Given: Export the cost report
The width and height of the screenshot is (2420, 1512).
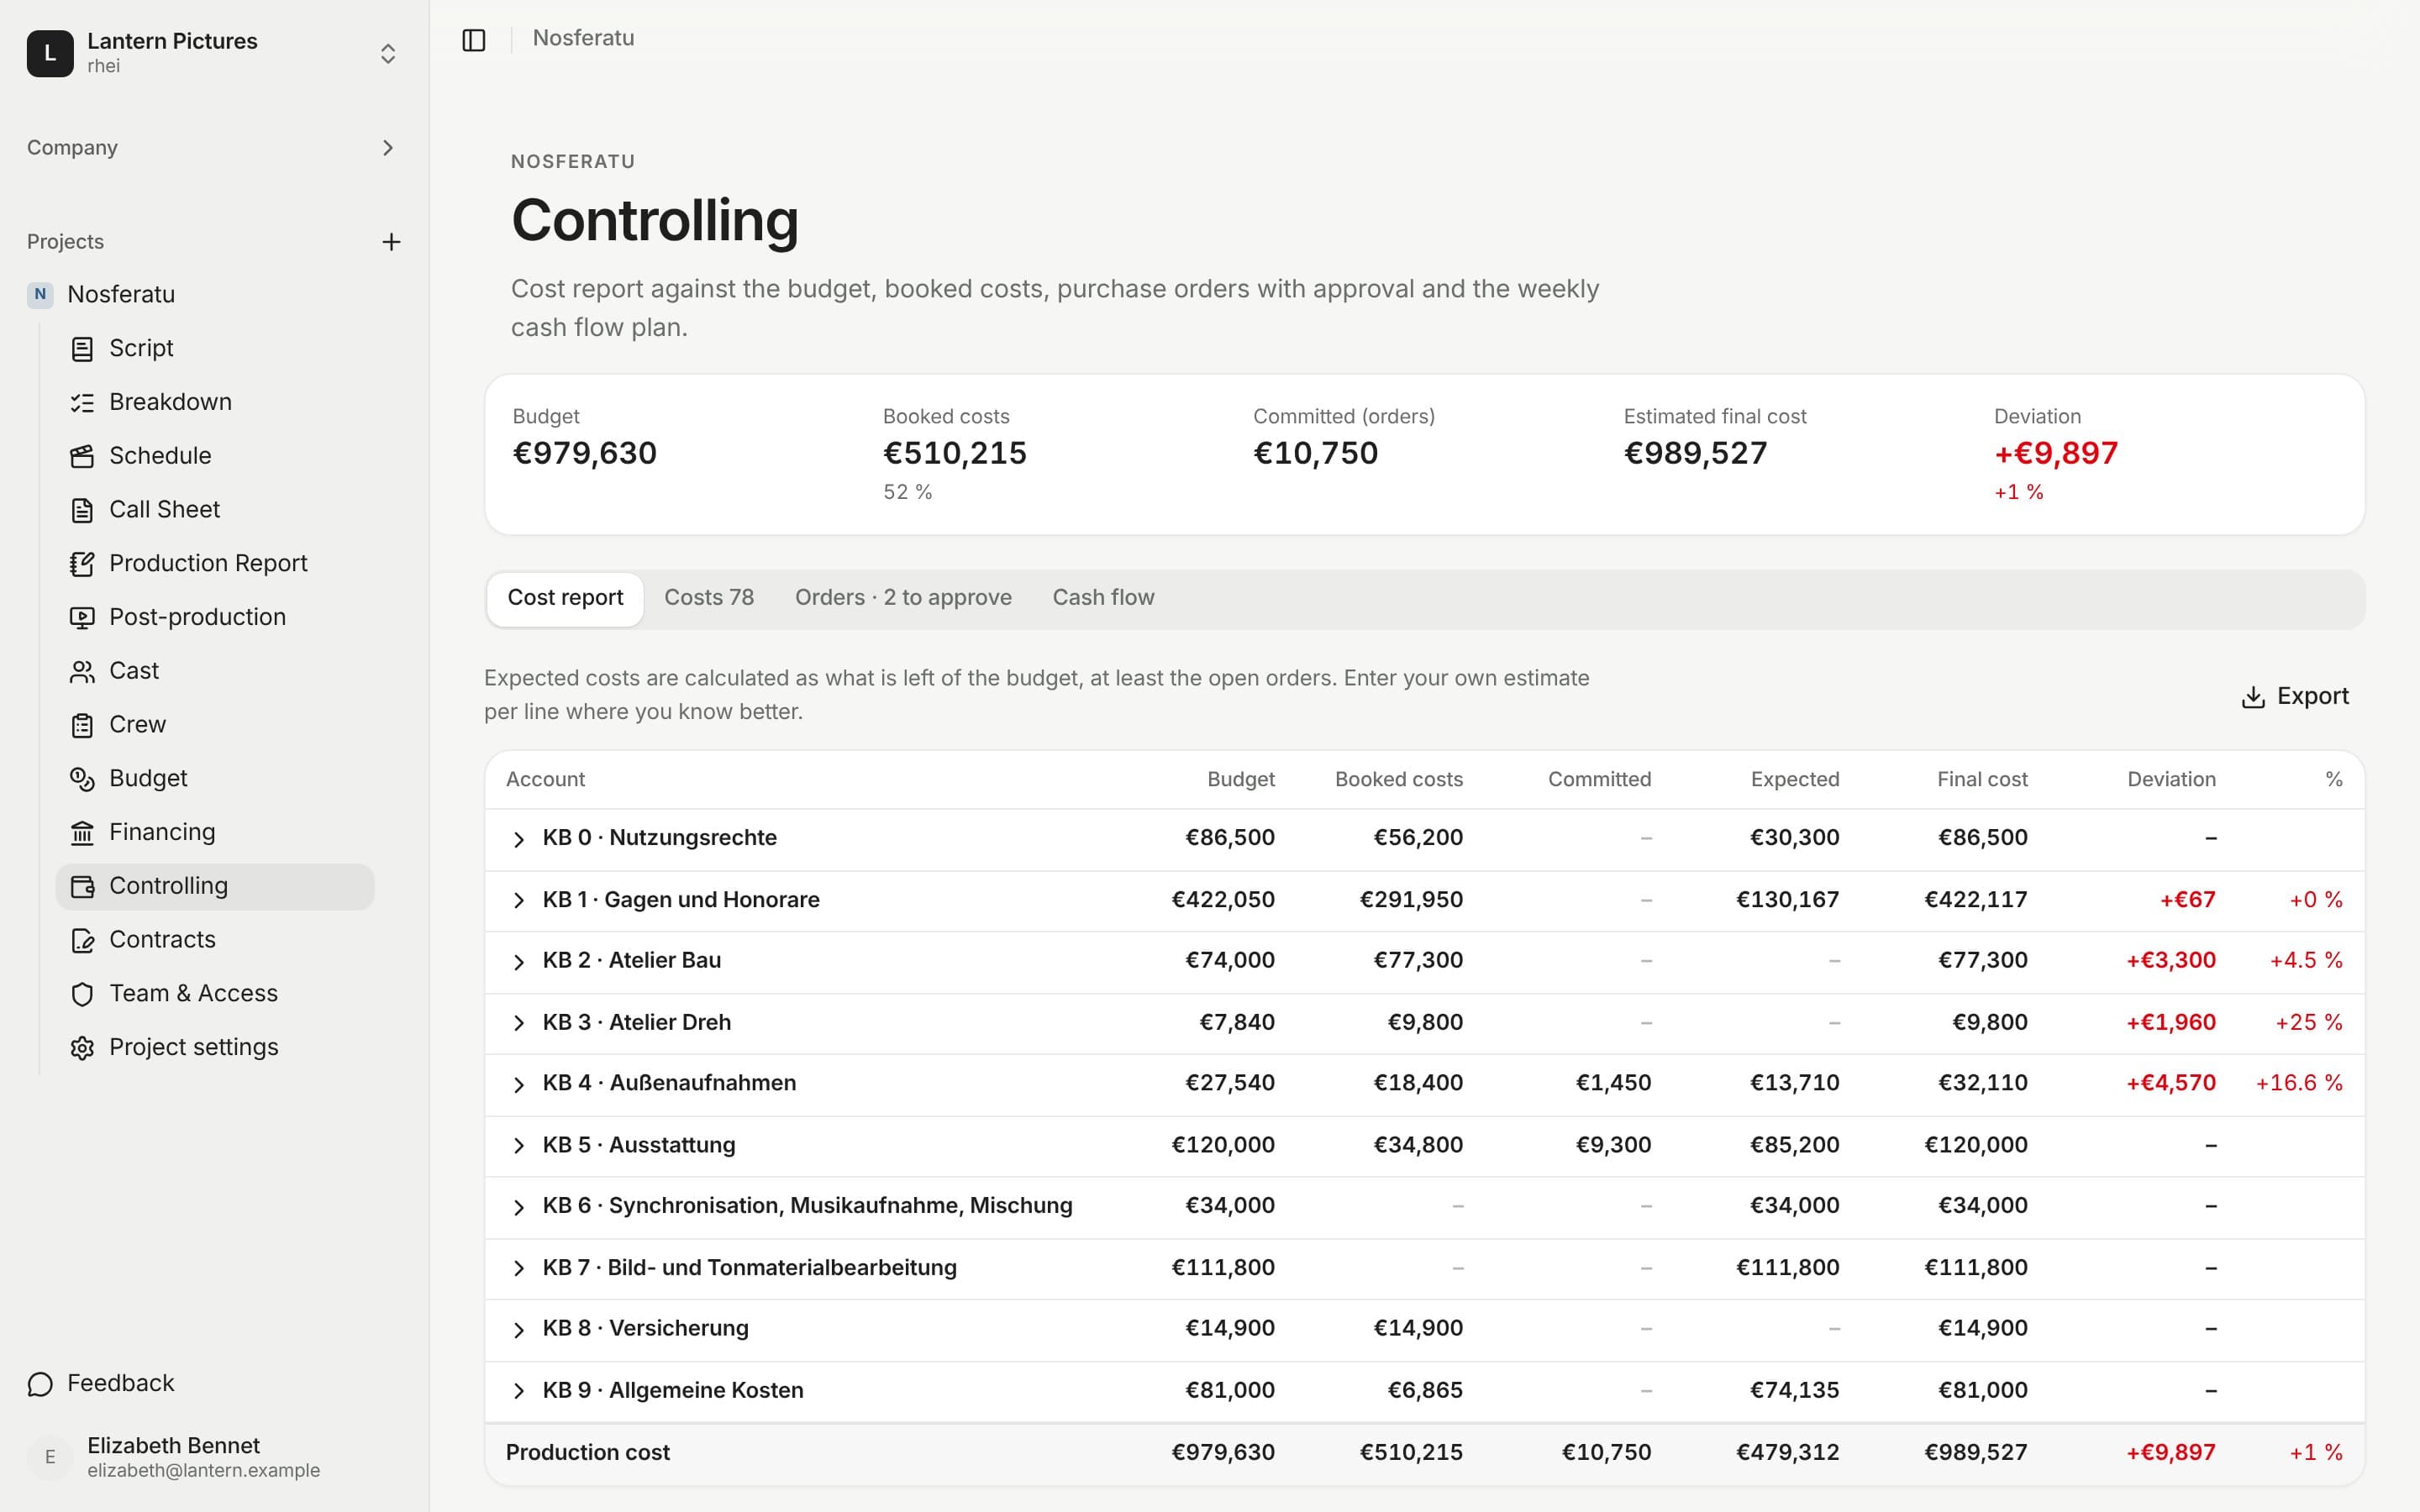Looking at the screenshot, I should tap(2295, 696).
